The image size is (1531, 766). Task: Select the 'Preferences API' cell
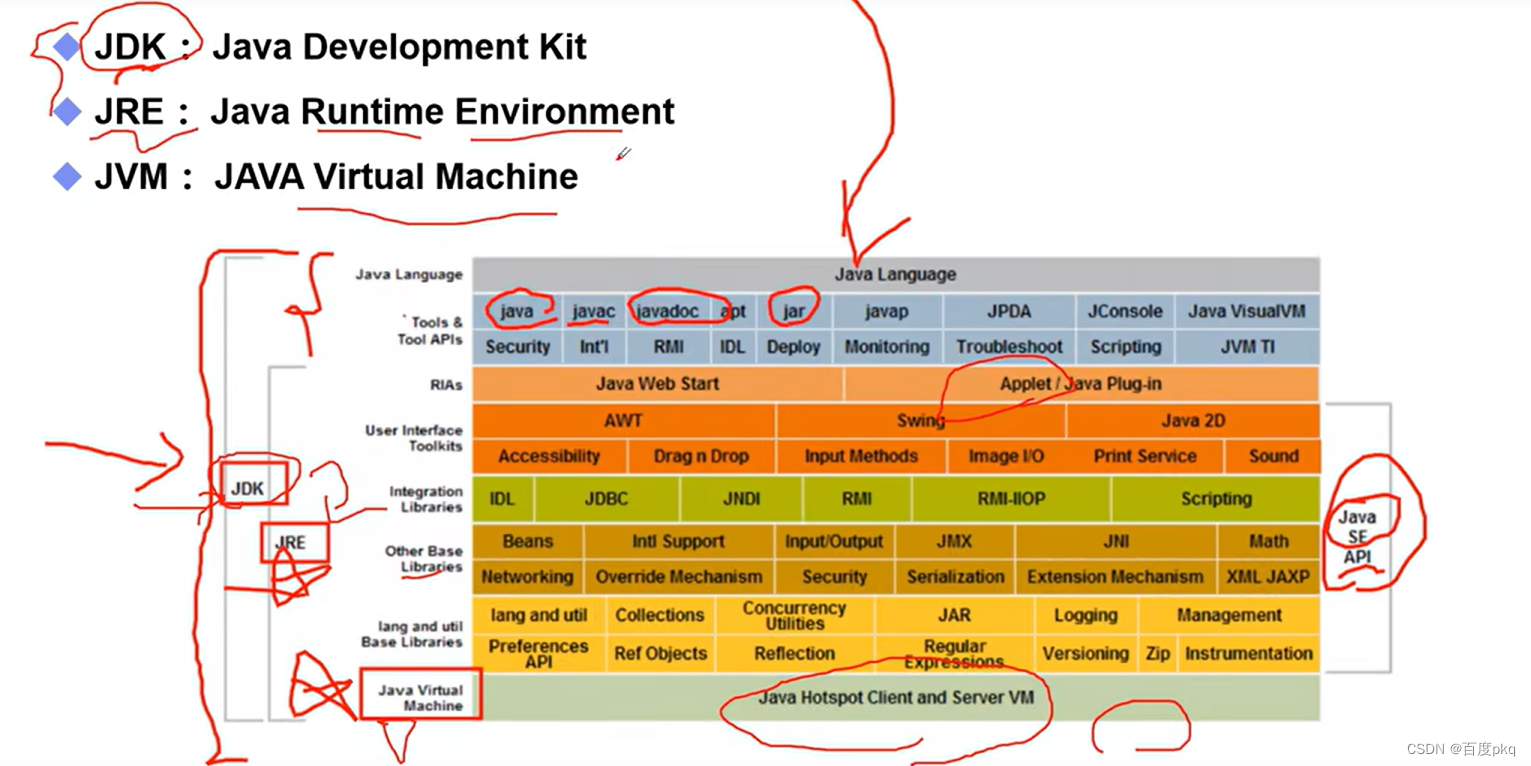pos(539,654)
